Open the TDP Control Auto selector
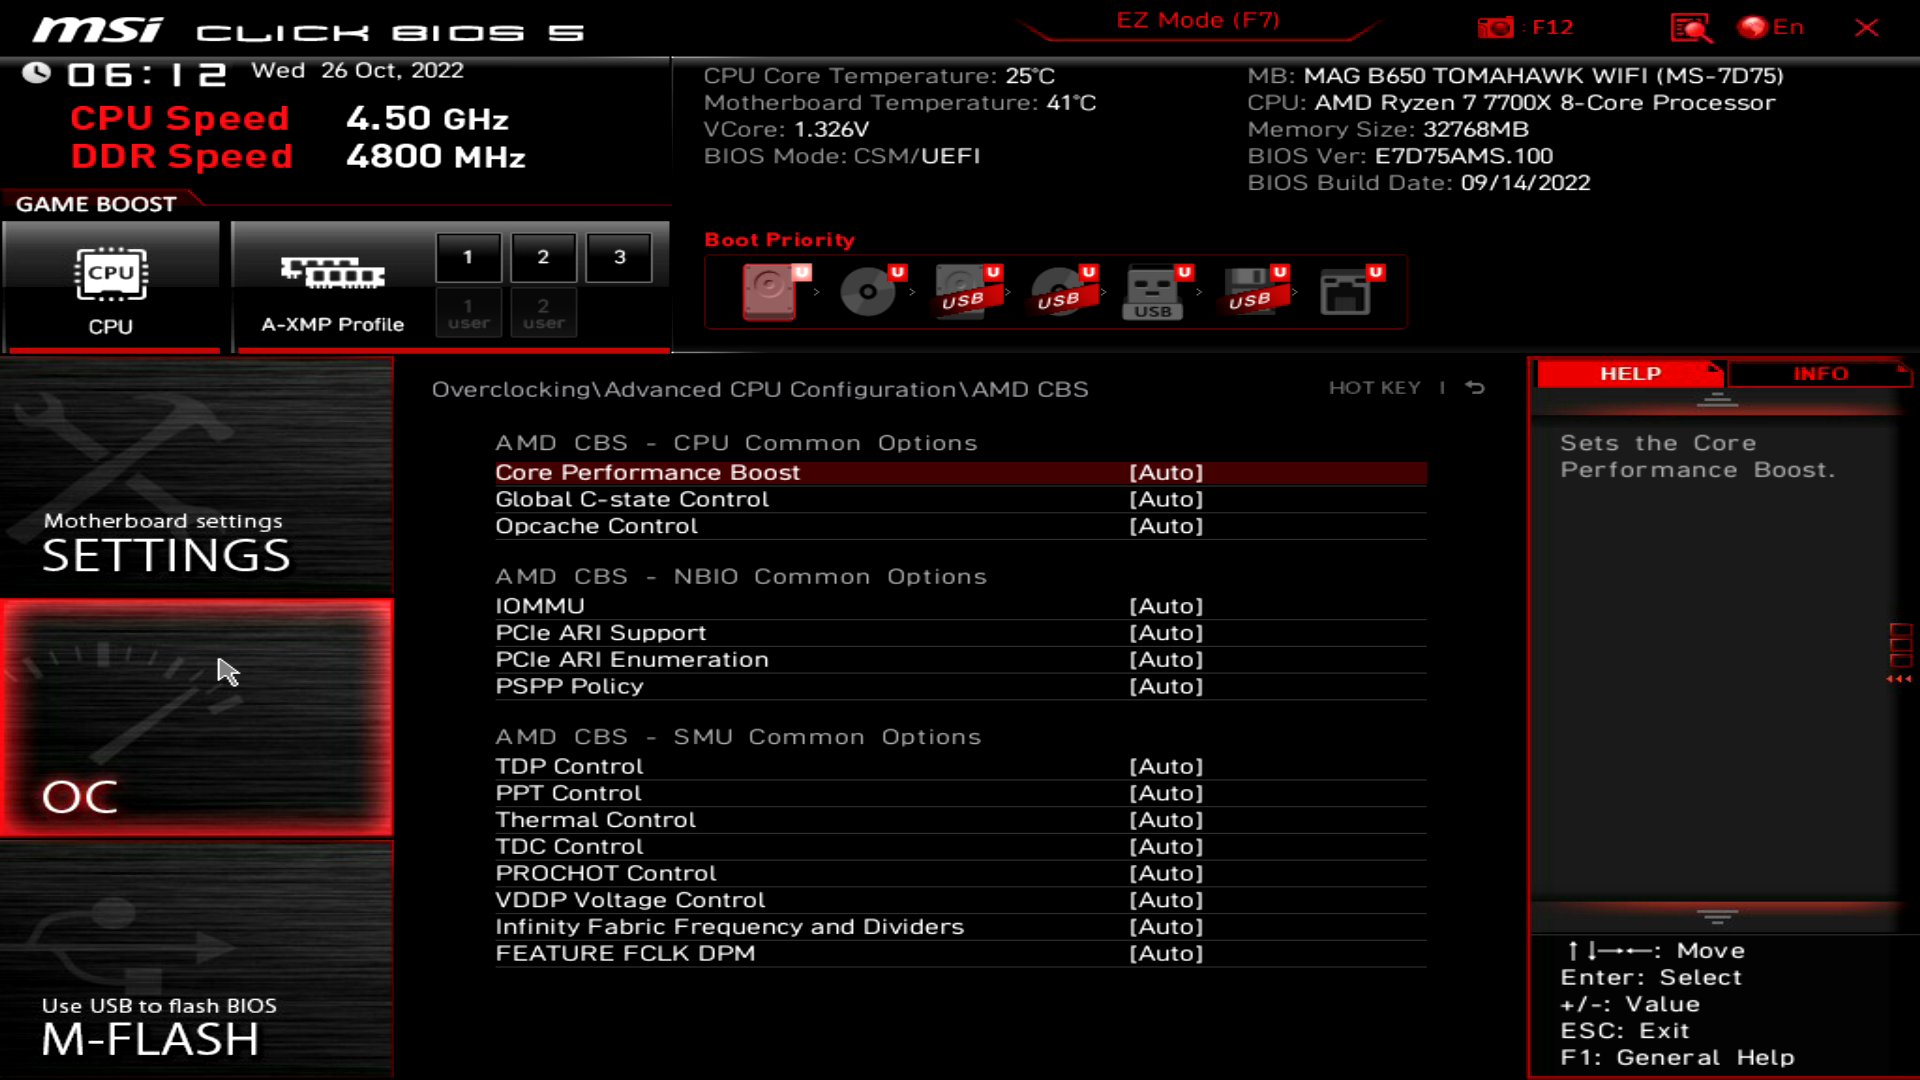The width and height of the screenshot is (1920, 1080). coord(1166,766)
